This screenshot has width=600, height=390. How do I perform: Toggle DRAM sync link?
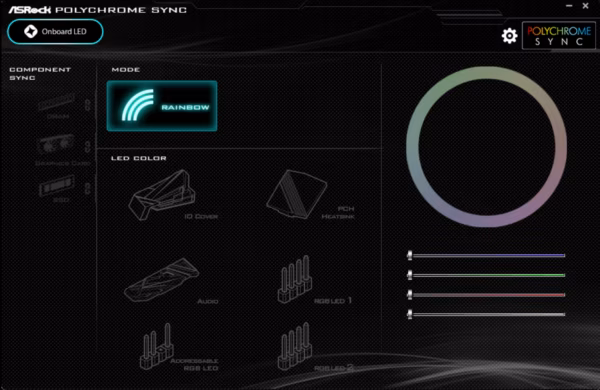88,105
